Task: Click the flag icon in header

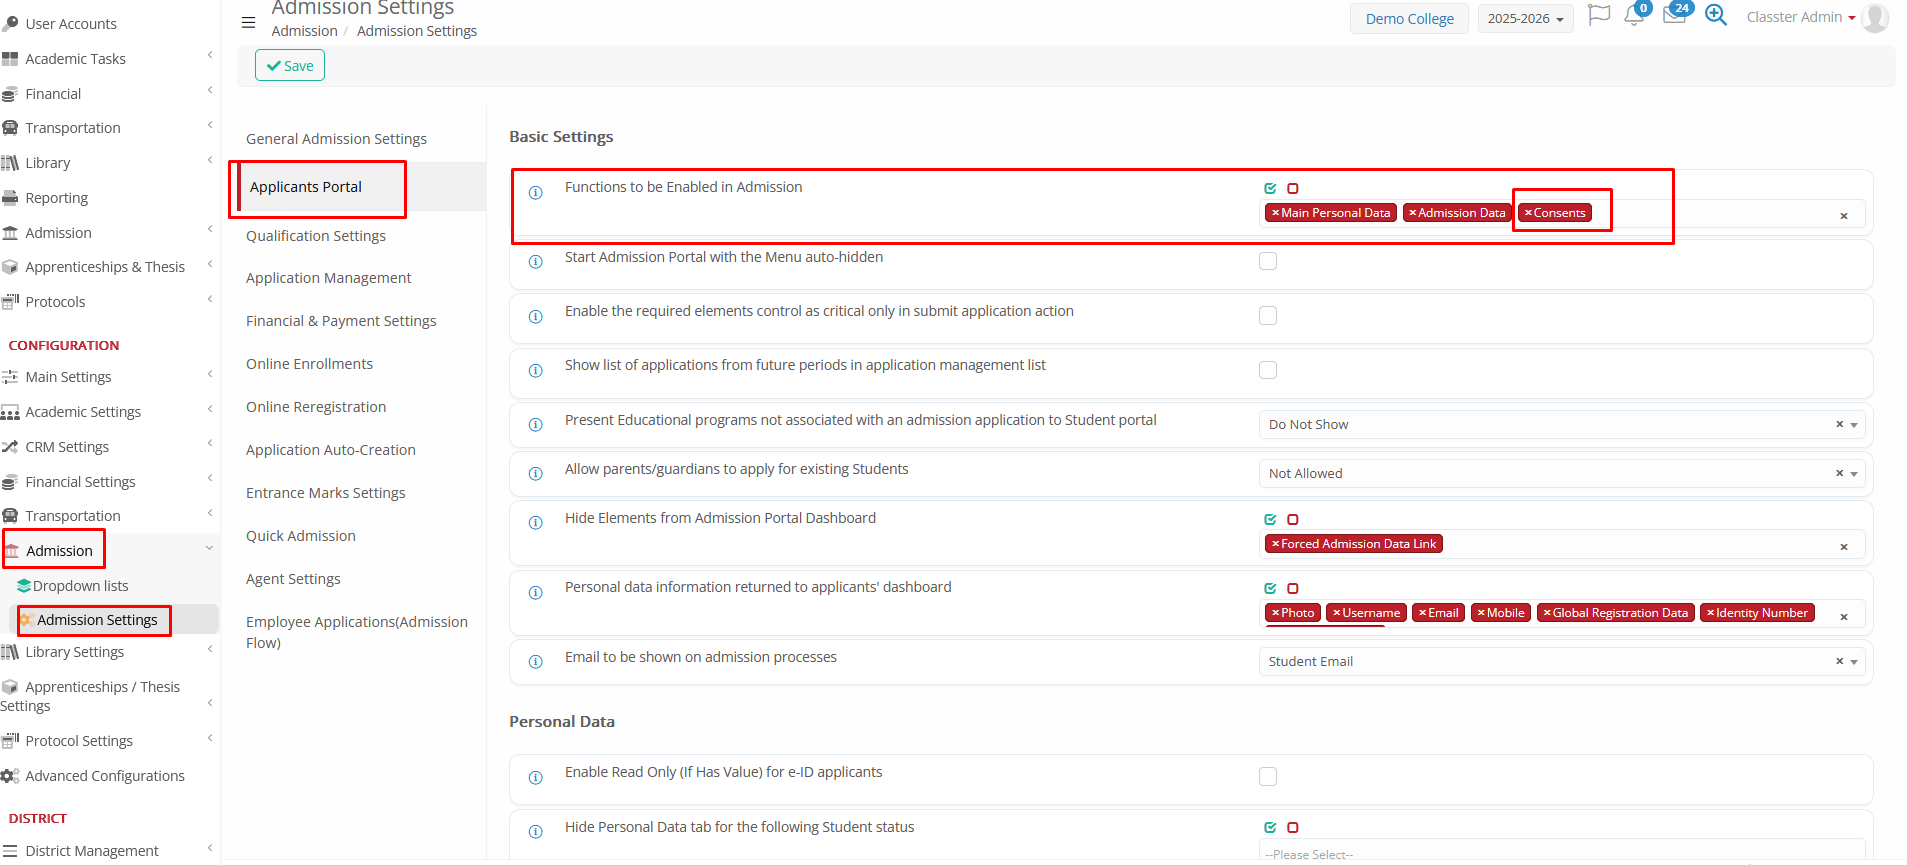Action: click(1599, 16)
